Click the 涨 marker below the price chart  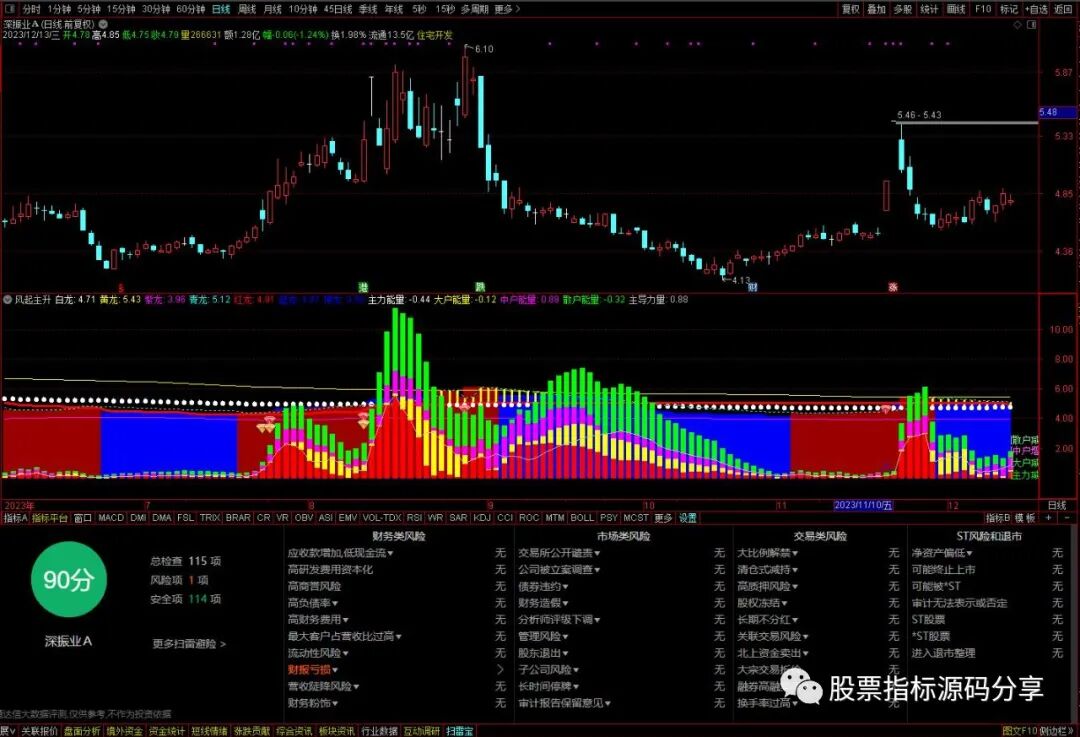pyautogui.click(x=893, y=287)
